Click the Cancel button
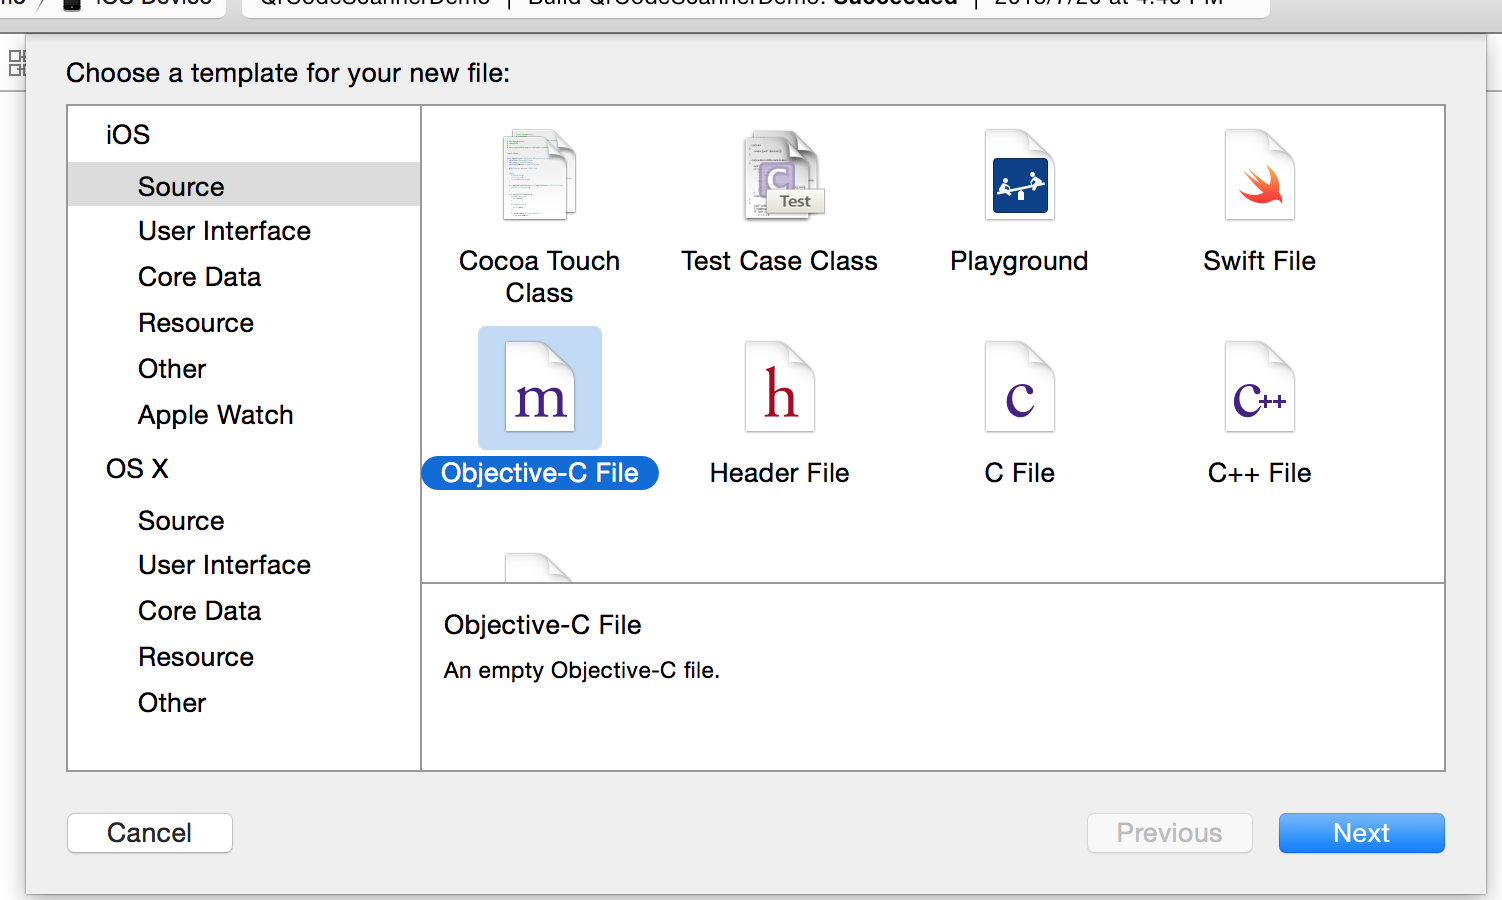1502x900 pixels. 150,833
